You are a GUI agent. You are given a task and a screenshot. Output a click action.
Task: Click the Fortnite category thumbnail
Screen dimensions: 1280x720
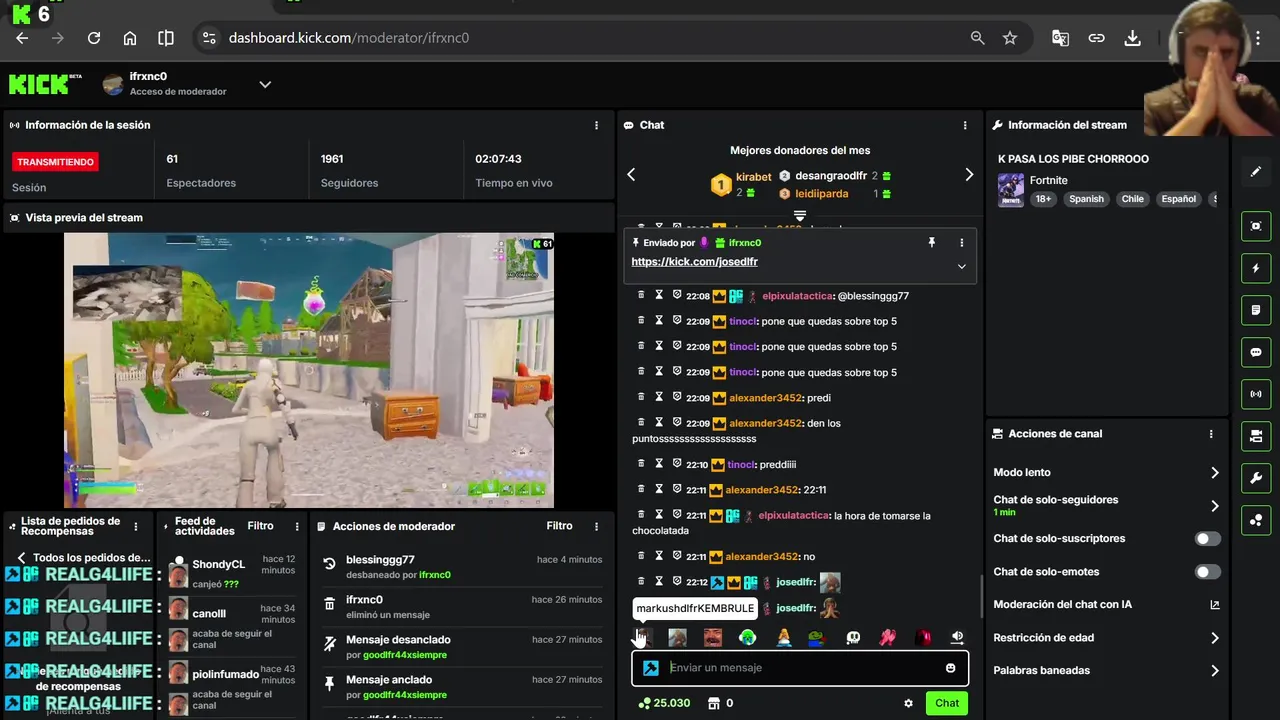(1011, 190)
